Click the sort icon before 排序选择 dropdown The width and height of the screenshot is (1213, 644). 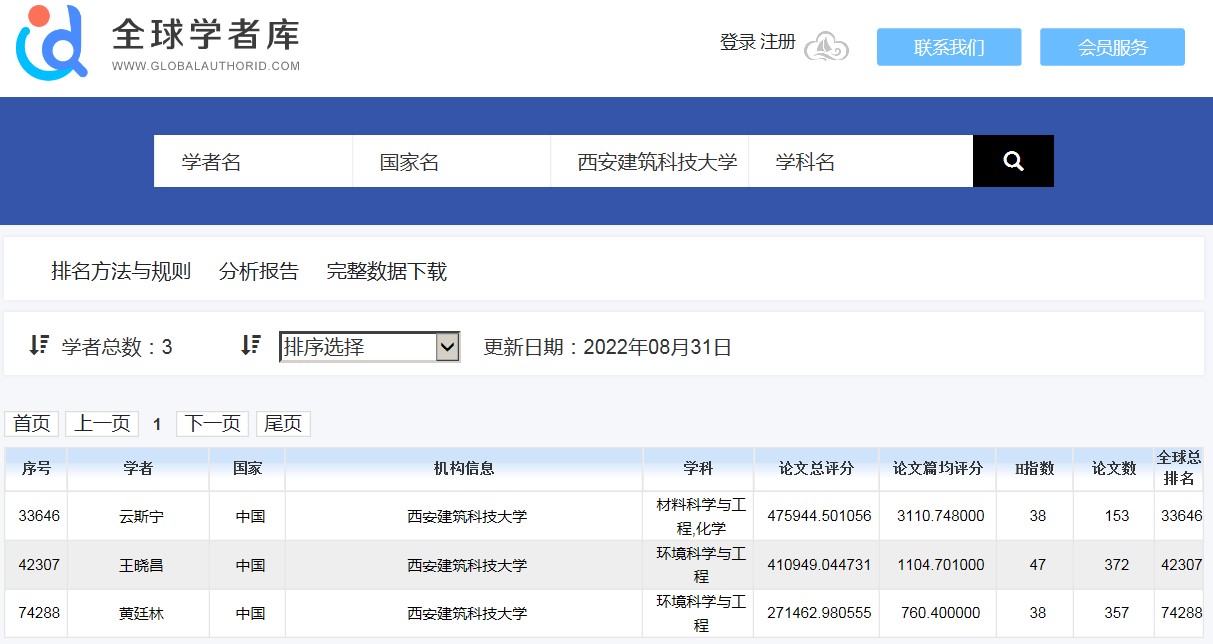coord(251,346)
